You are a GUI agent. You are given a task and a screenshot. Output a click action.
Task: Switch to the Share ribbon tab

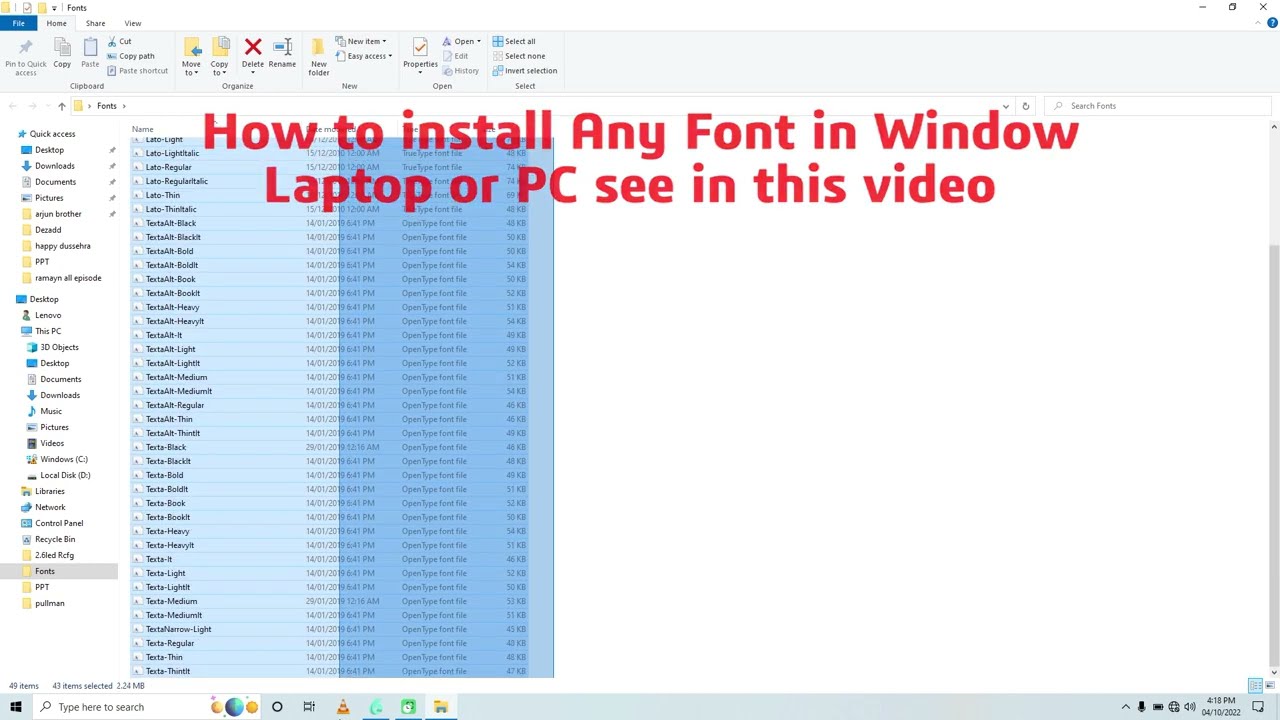(95, 23)
